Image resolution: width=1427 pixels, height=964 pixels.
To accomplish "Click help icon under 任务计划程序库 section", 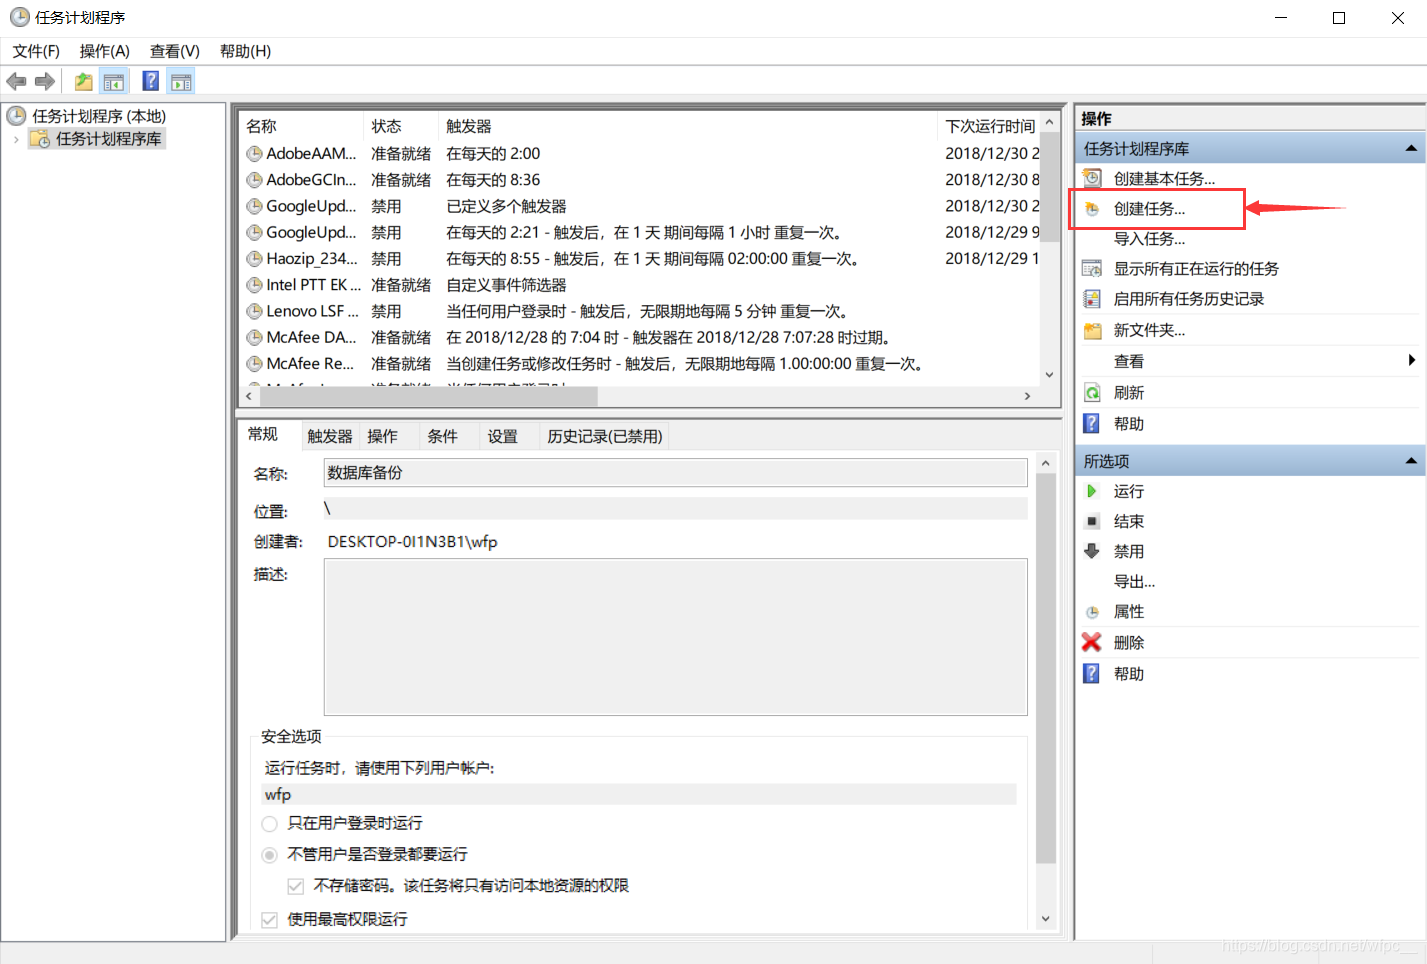I will (x=1092, y=424).
